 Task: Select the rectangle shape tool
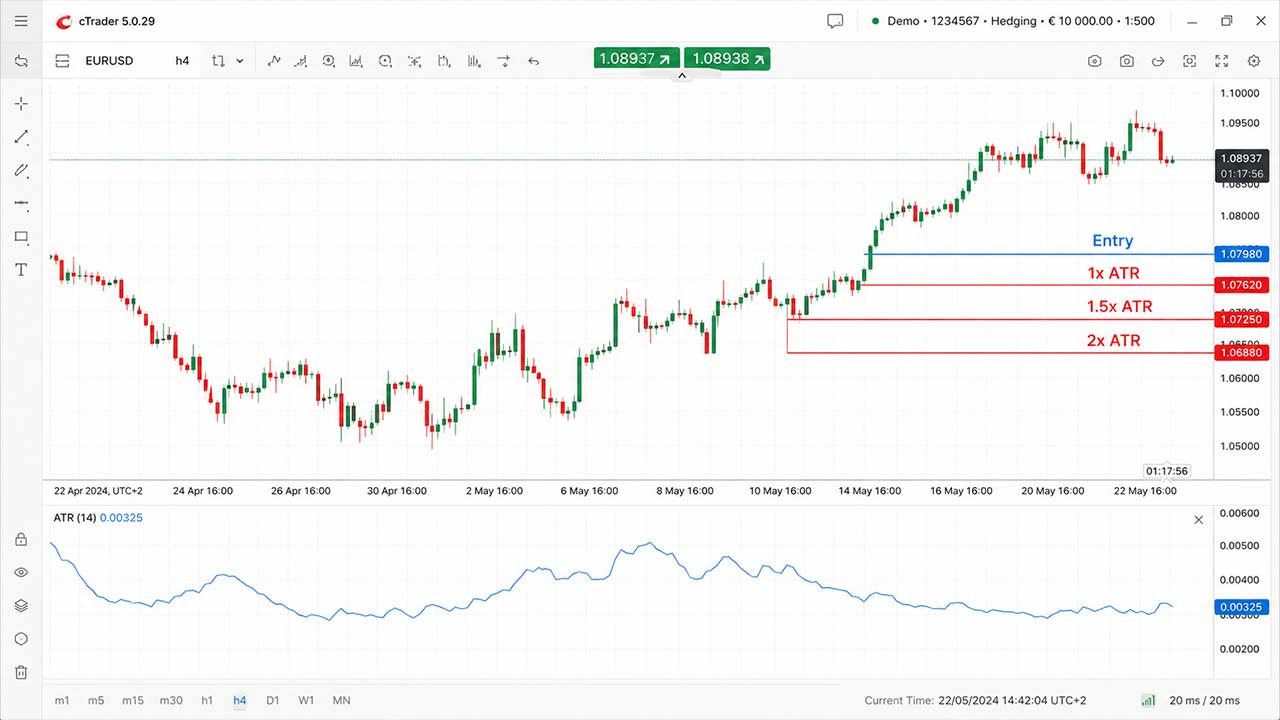[21, 237]
